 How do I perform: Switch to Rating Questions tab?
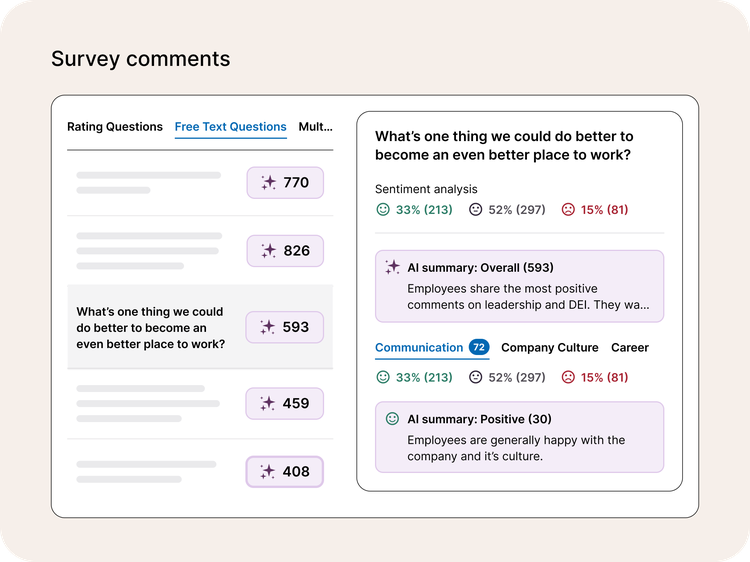point(114,127)
